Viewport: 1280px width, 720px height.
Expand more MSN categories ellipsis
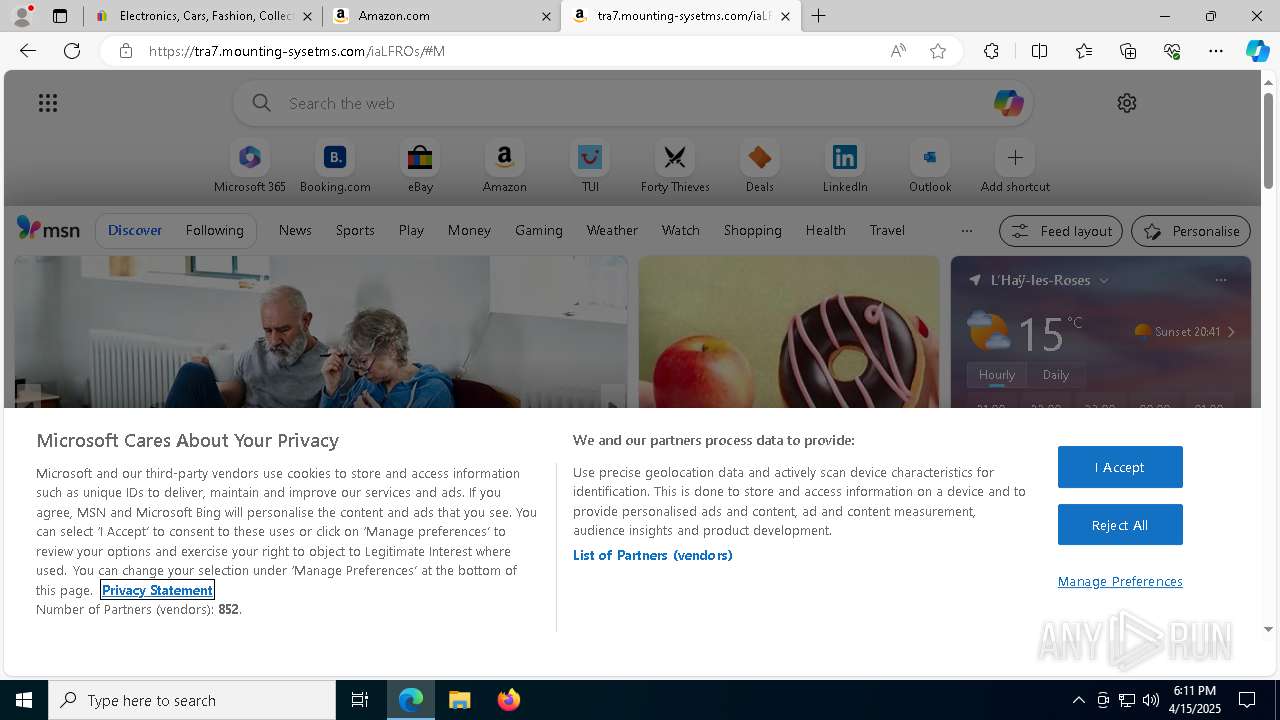(967, 230)
